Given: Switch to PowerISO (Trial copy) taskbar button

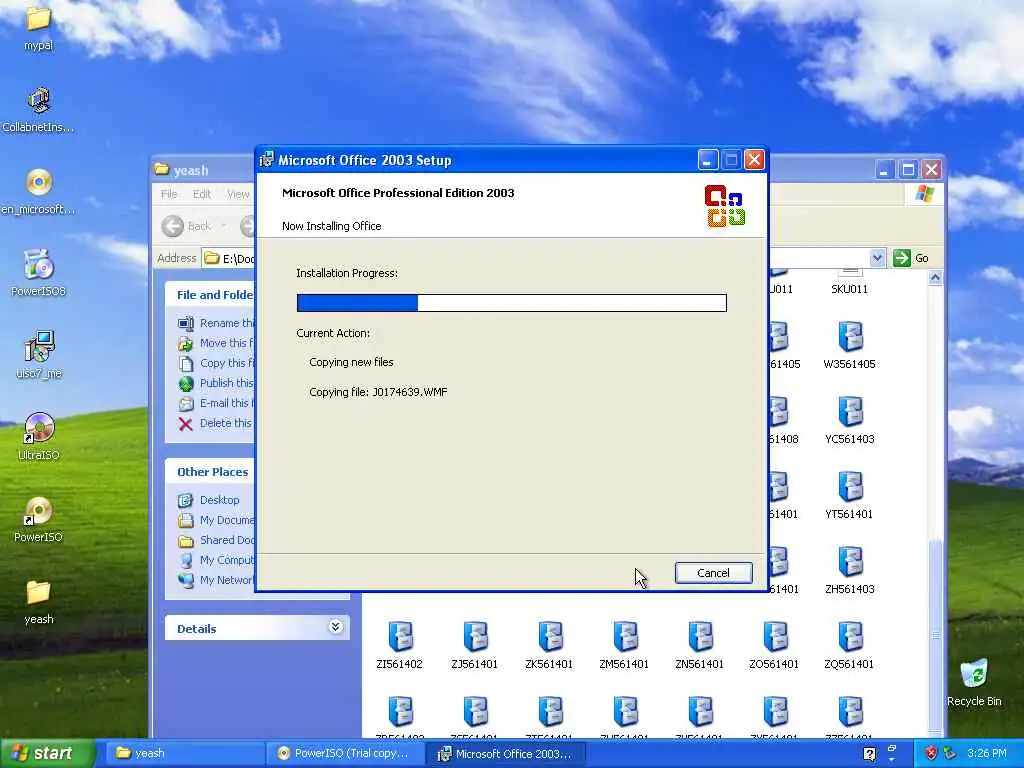Looking at the screenshot, I should tap(345, 754).
